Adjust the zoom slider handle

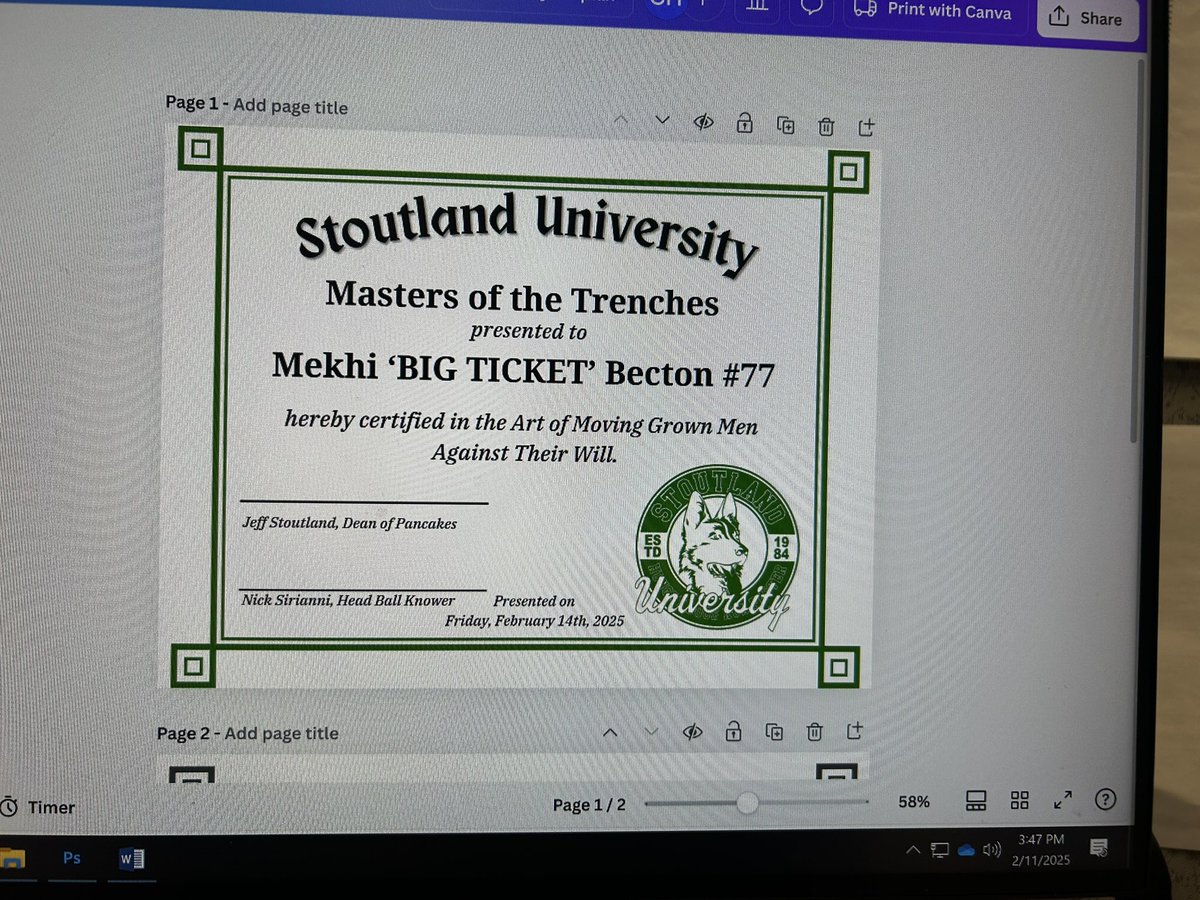(x=747, y=803)
